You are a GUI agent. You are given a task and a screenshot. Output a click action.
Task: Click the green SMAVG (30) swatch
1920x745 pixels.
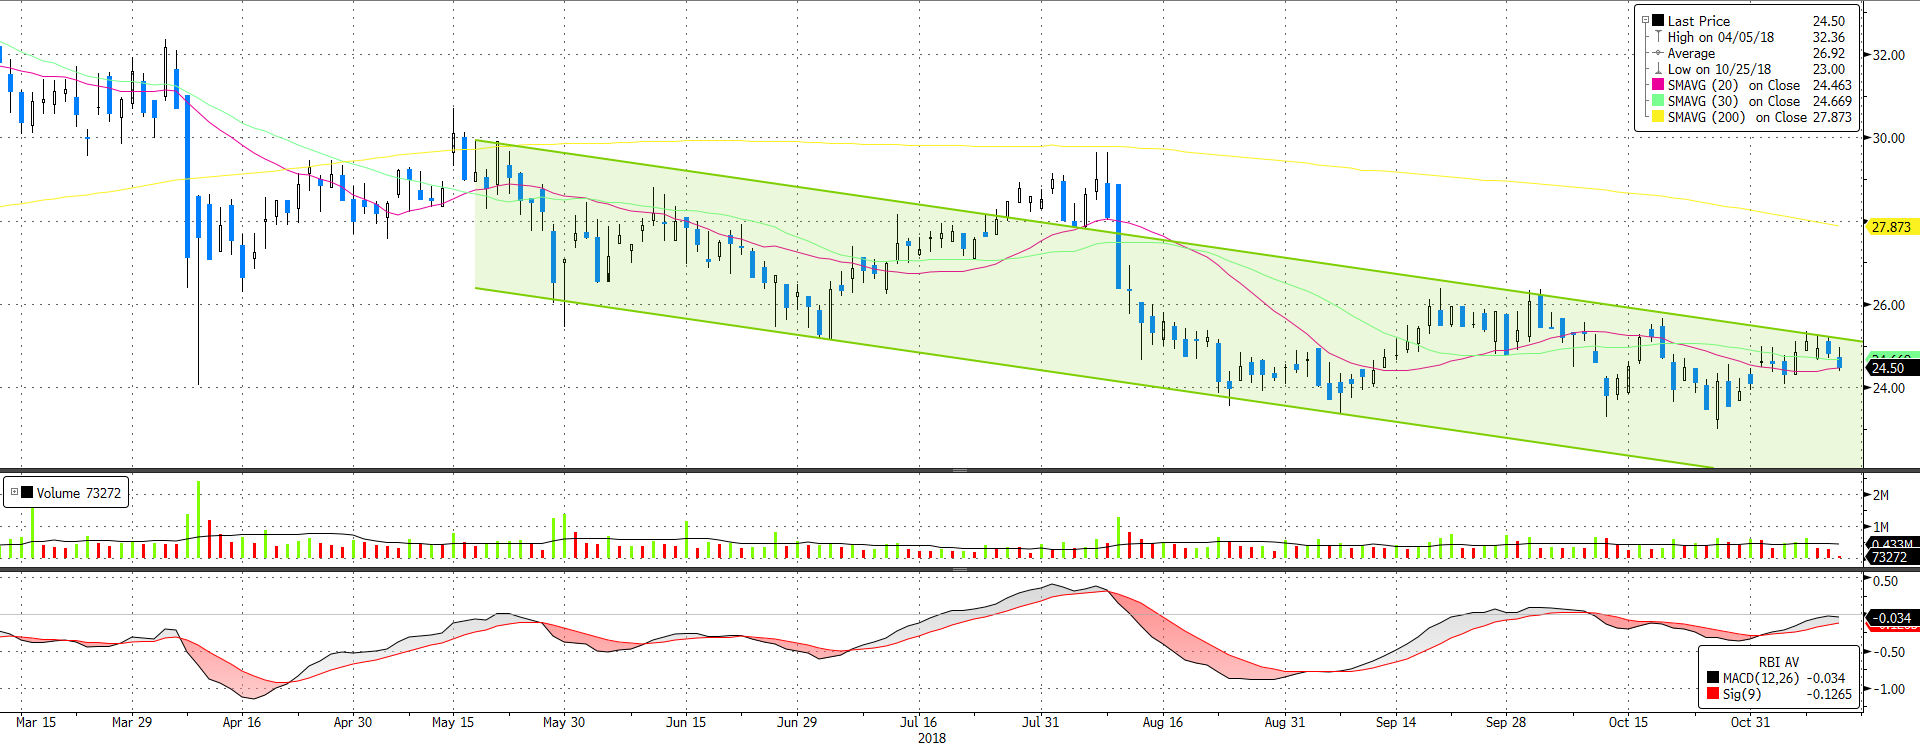click(x=1658, y=101)
